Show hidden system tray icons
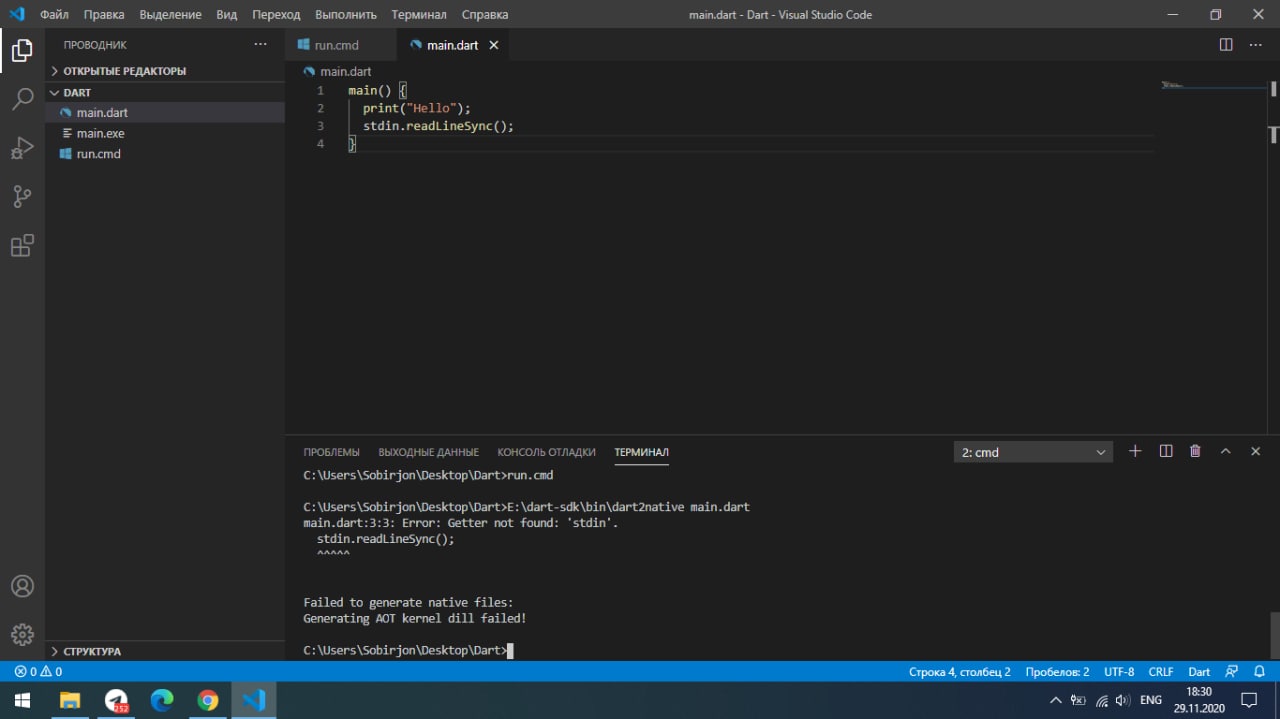The height and width of the screenshot is (719, 1280). (1056, 701)
